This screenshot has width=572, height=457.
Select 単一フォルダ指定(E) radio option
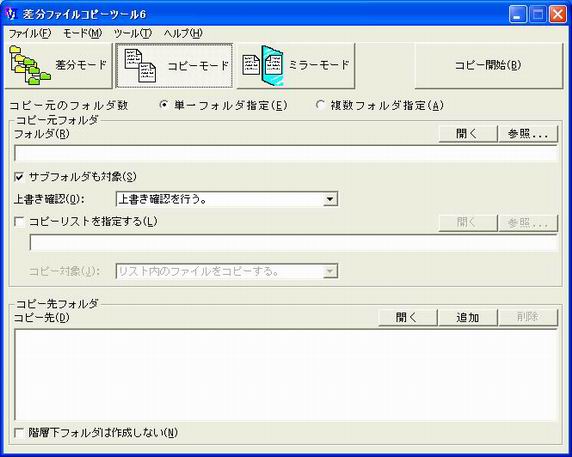click(x=164, y=105)
